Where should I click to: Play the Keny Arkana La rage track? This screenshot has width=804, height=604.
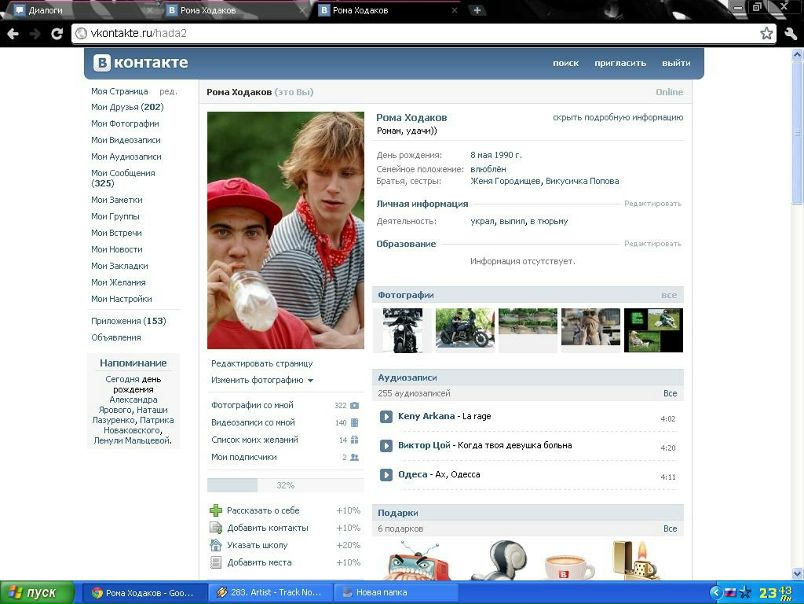click(386, 417)
